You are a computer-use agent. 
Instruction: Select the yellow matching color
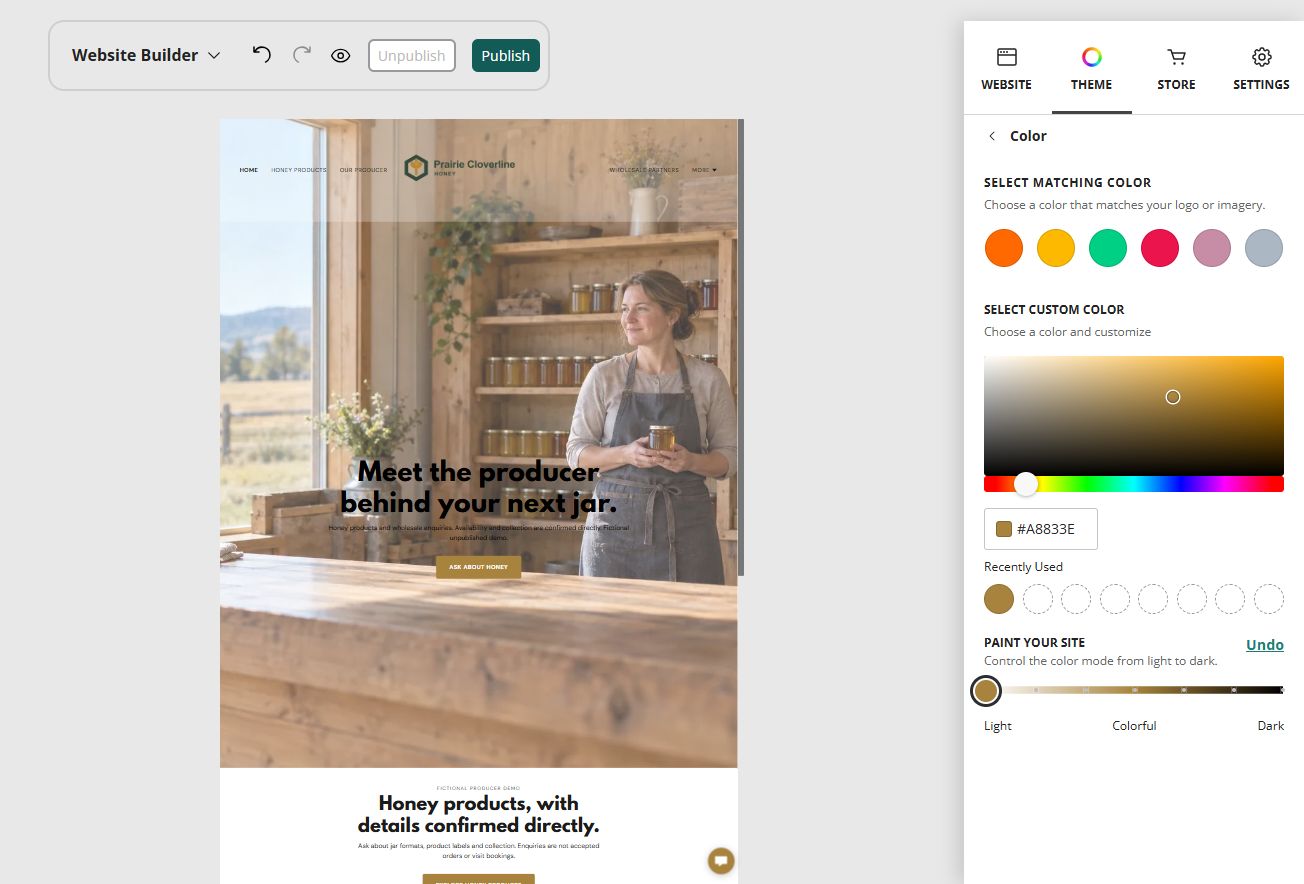point(1056,247)
